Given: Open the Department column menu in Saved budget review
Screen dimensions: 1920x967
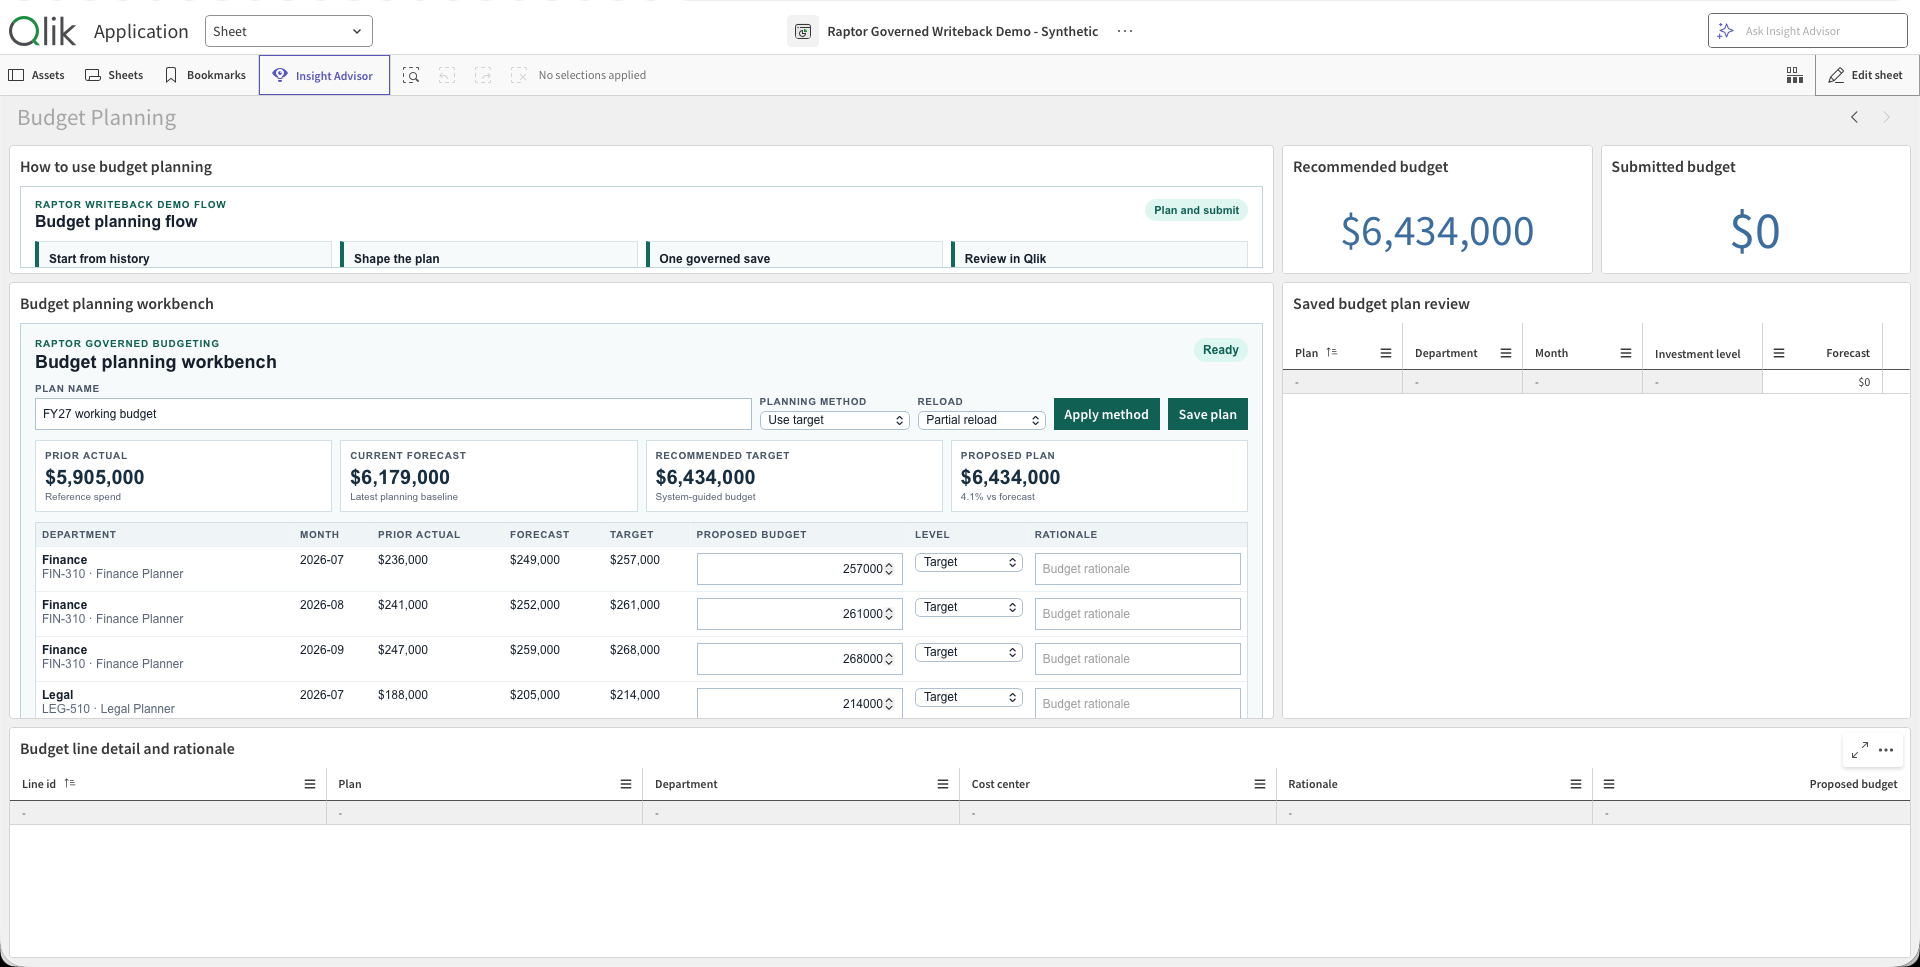Looking at the screenshot, I should (x=1506, y=353).
